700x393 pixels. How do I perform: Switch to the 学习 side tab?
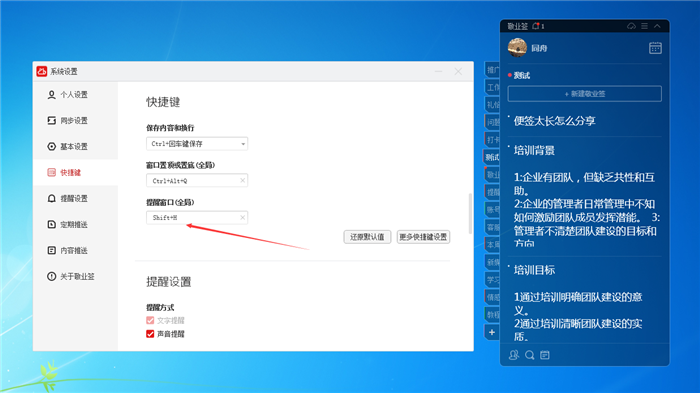[x=492, y=280]
